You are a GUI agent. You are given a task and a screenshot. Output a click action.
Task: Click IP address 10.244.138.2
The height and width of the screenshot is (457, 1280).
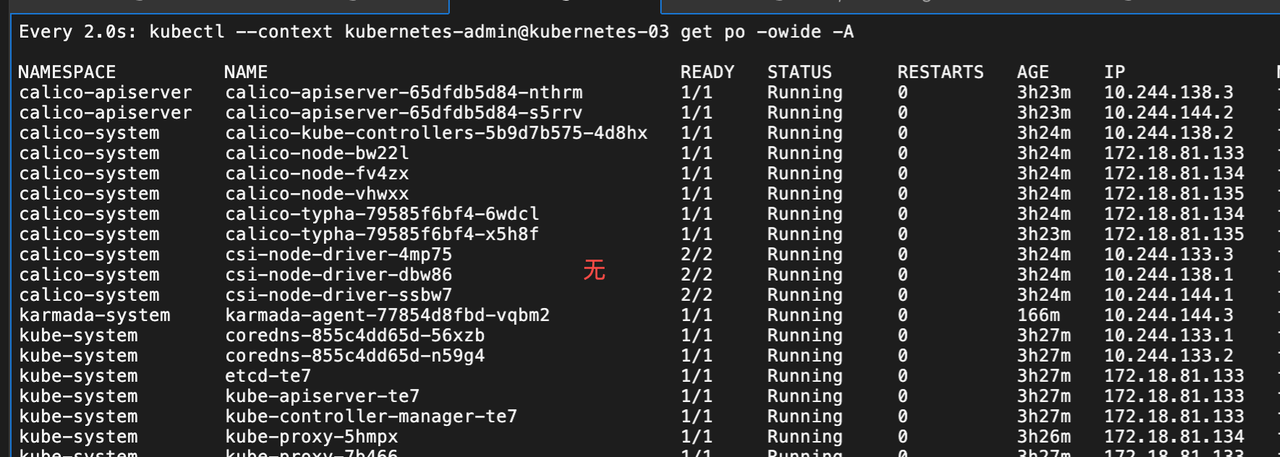[1169, 133]
